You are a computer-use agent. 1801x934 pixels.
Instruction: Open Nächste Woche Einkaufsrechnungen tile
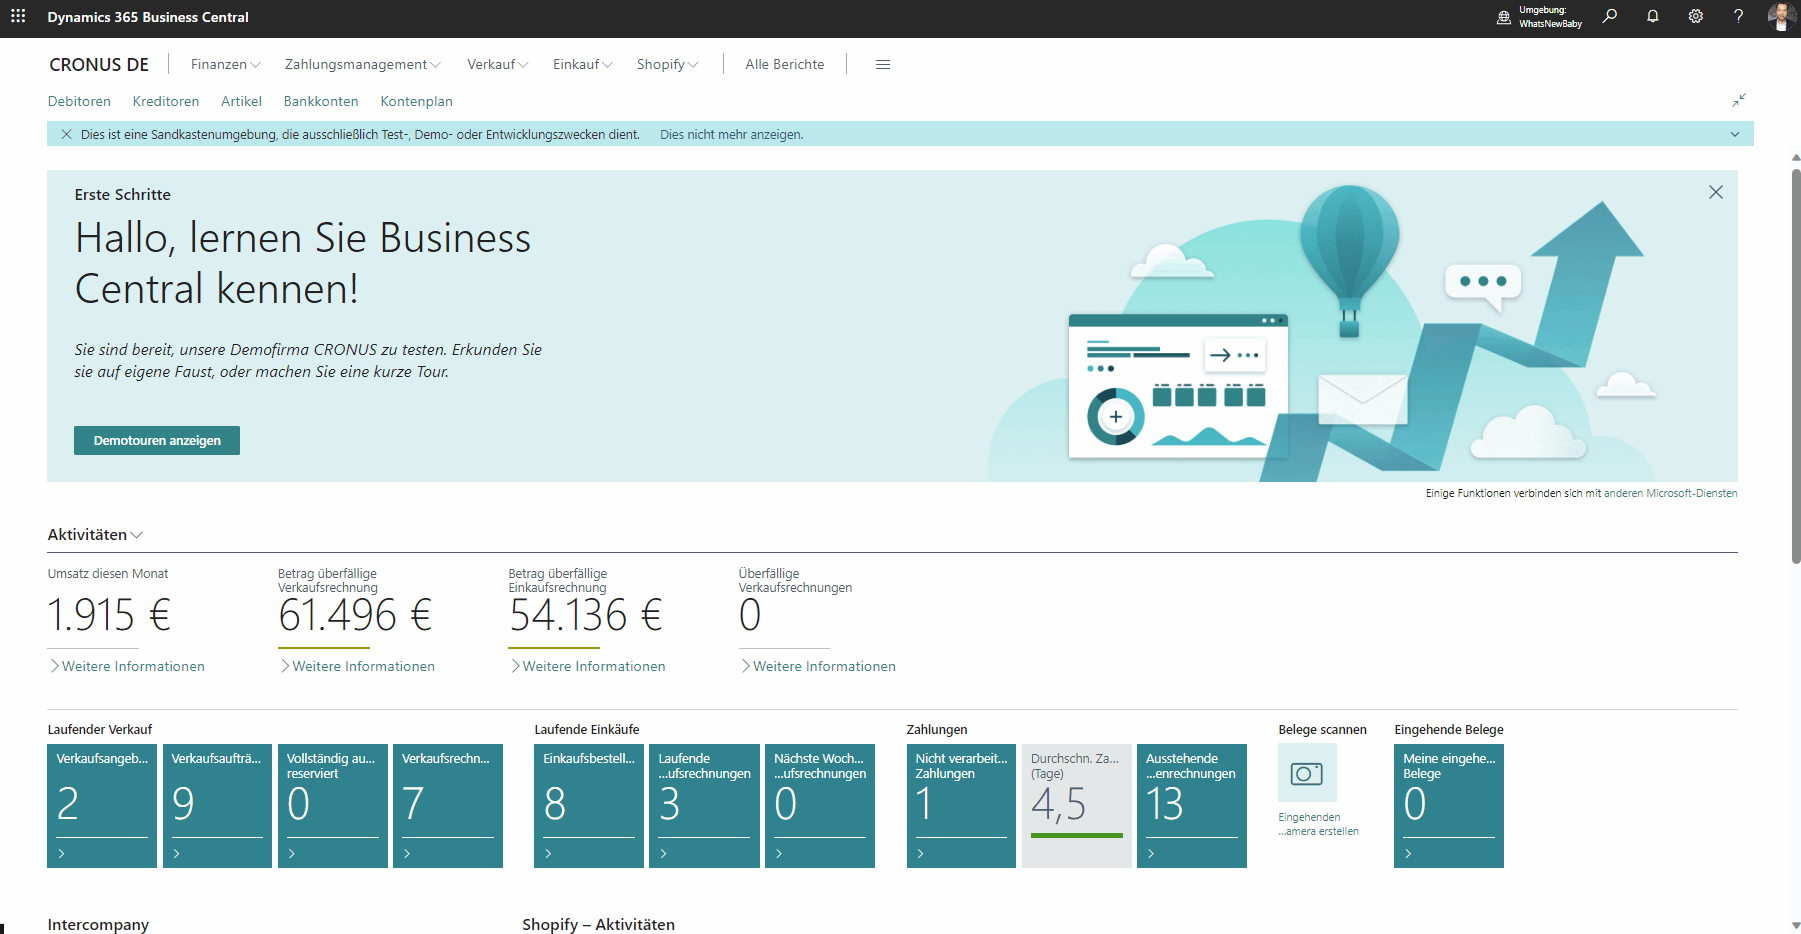tap(820, 805)
